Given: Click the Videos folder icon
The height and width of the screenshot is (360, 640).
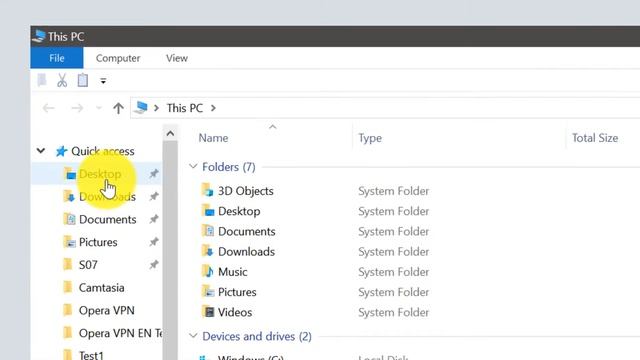Looking at the screenshot, I should (x=208, y=311).
